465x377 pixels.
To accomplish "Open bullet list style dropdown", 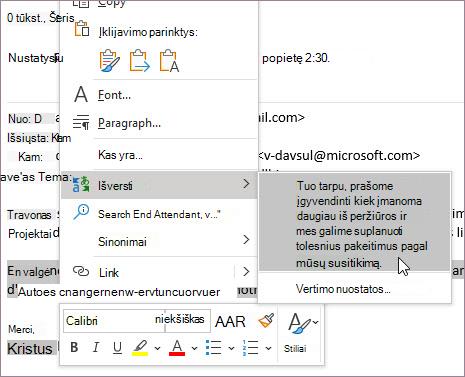I will (231, 348).
